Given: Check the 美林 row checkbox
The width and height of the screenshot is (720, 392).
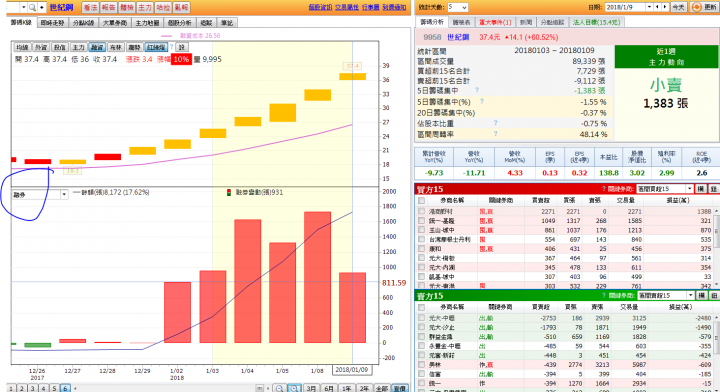Looking at the screenshot, I should pyautogui.click(x=421, y=364).
